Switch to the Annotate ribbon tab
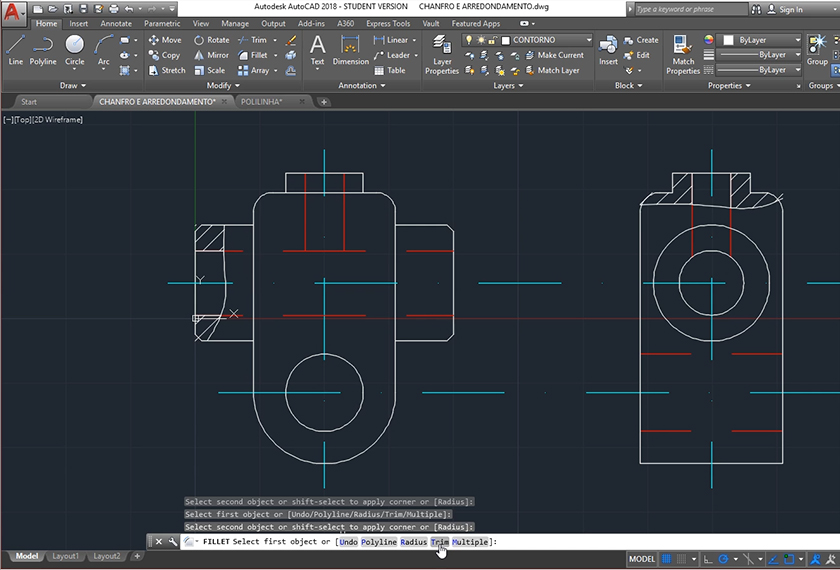Screen dimensions: 840x570 [115, 23]
